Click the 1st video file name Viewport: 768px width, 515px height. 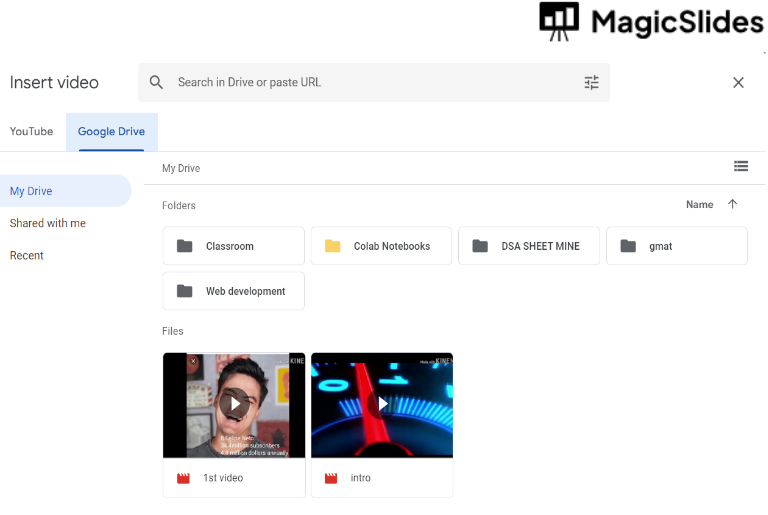(x=223, y=478)
